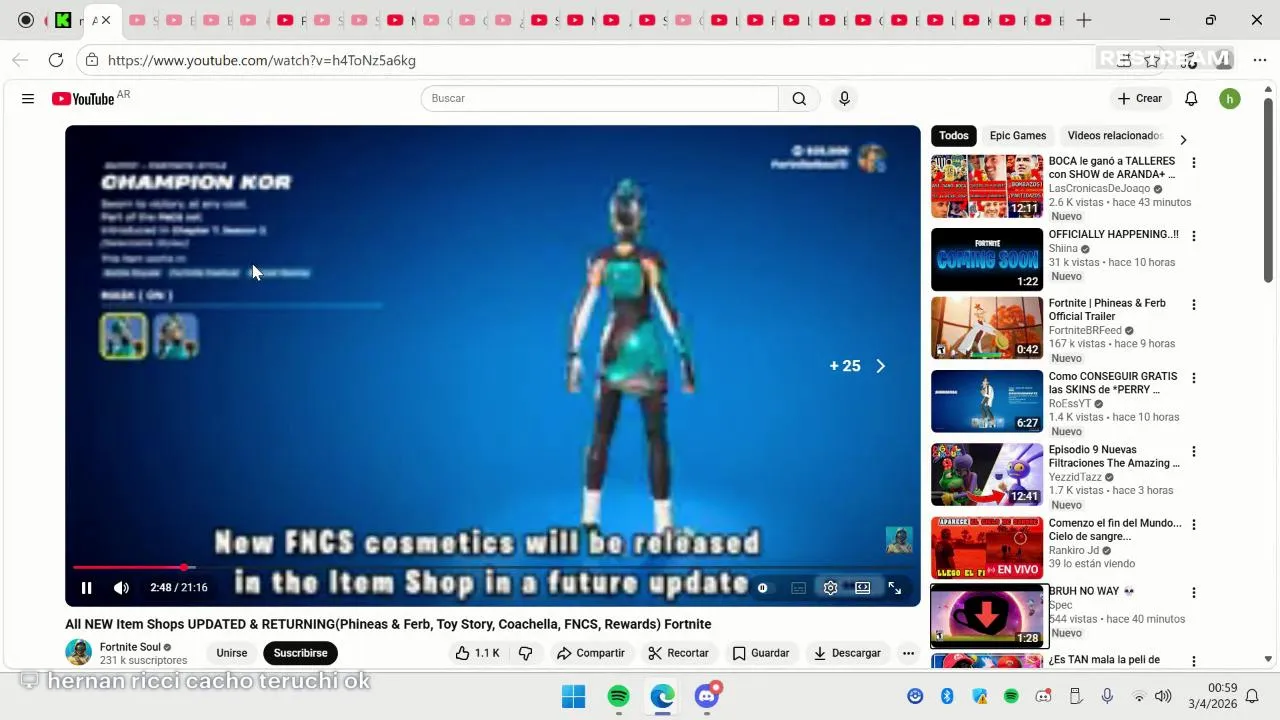
Task: Pause the video with the pause button
Action: pyautogui.click(x=86, y=588)
